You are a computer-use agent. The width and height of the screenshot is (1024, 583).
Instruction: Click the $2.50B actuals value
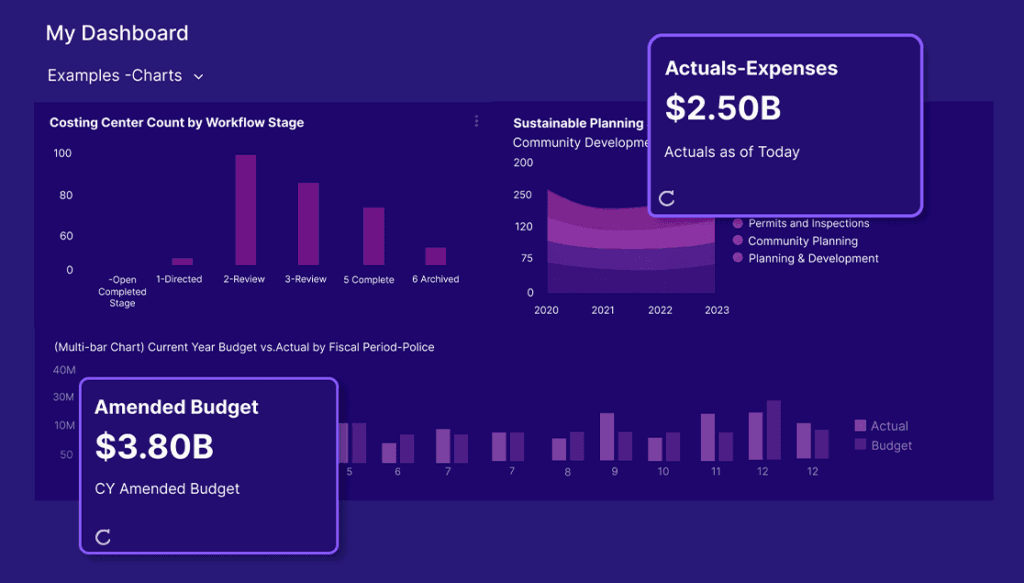coord(722,108)
